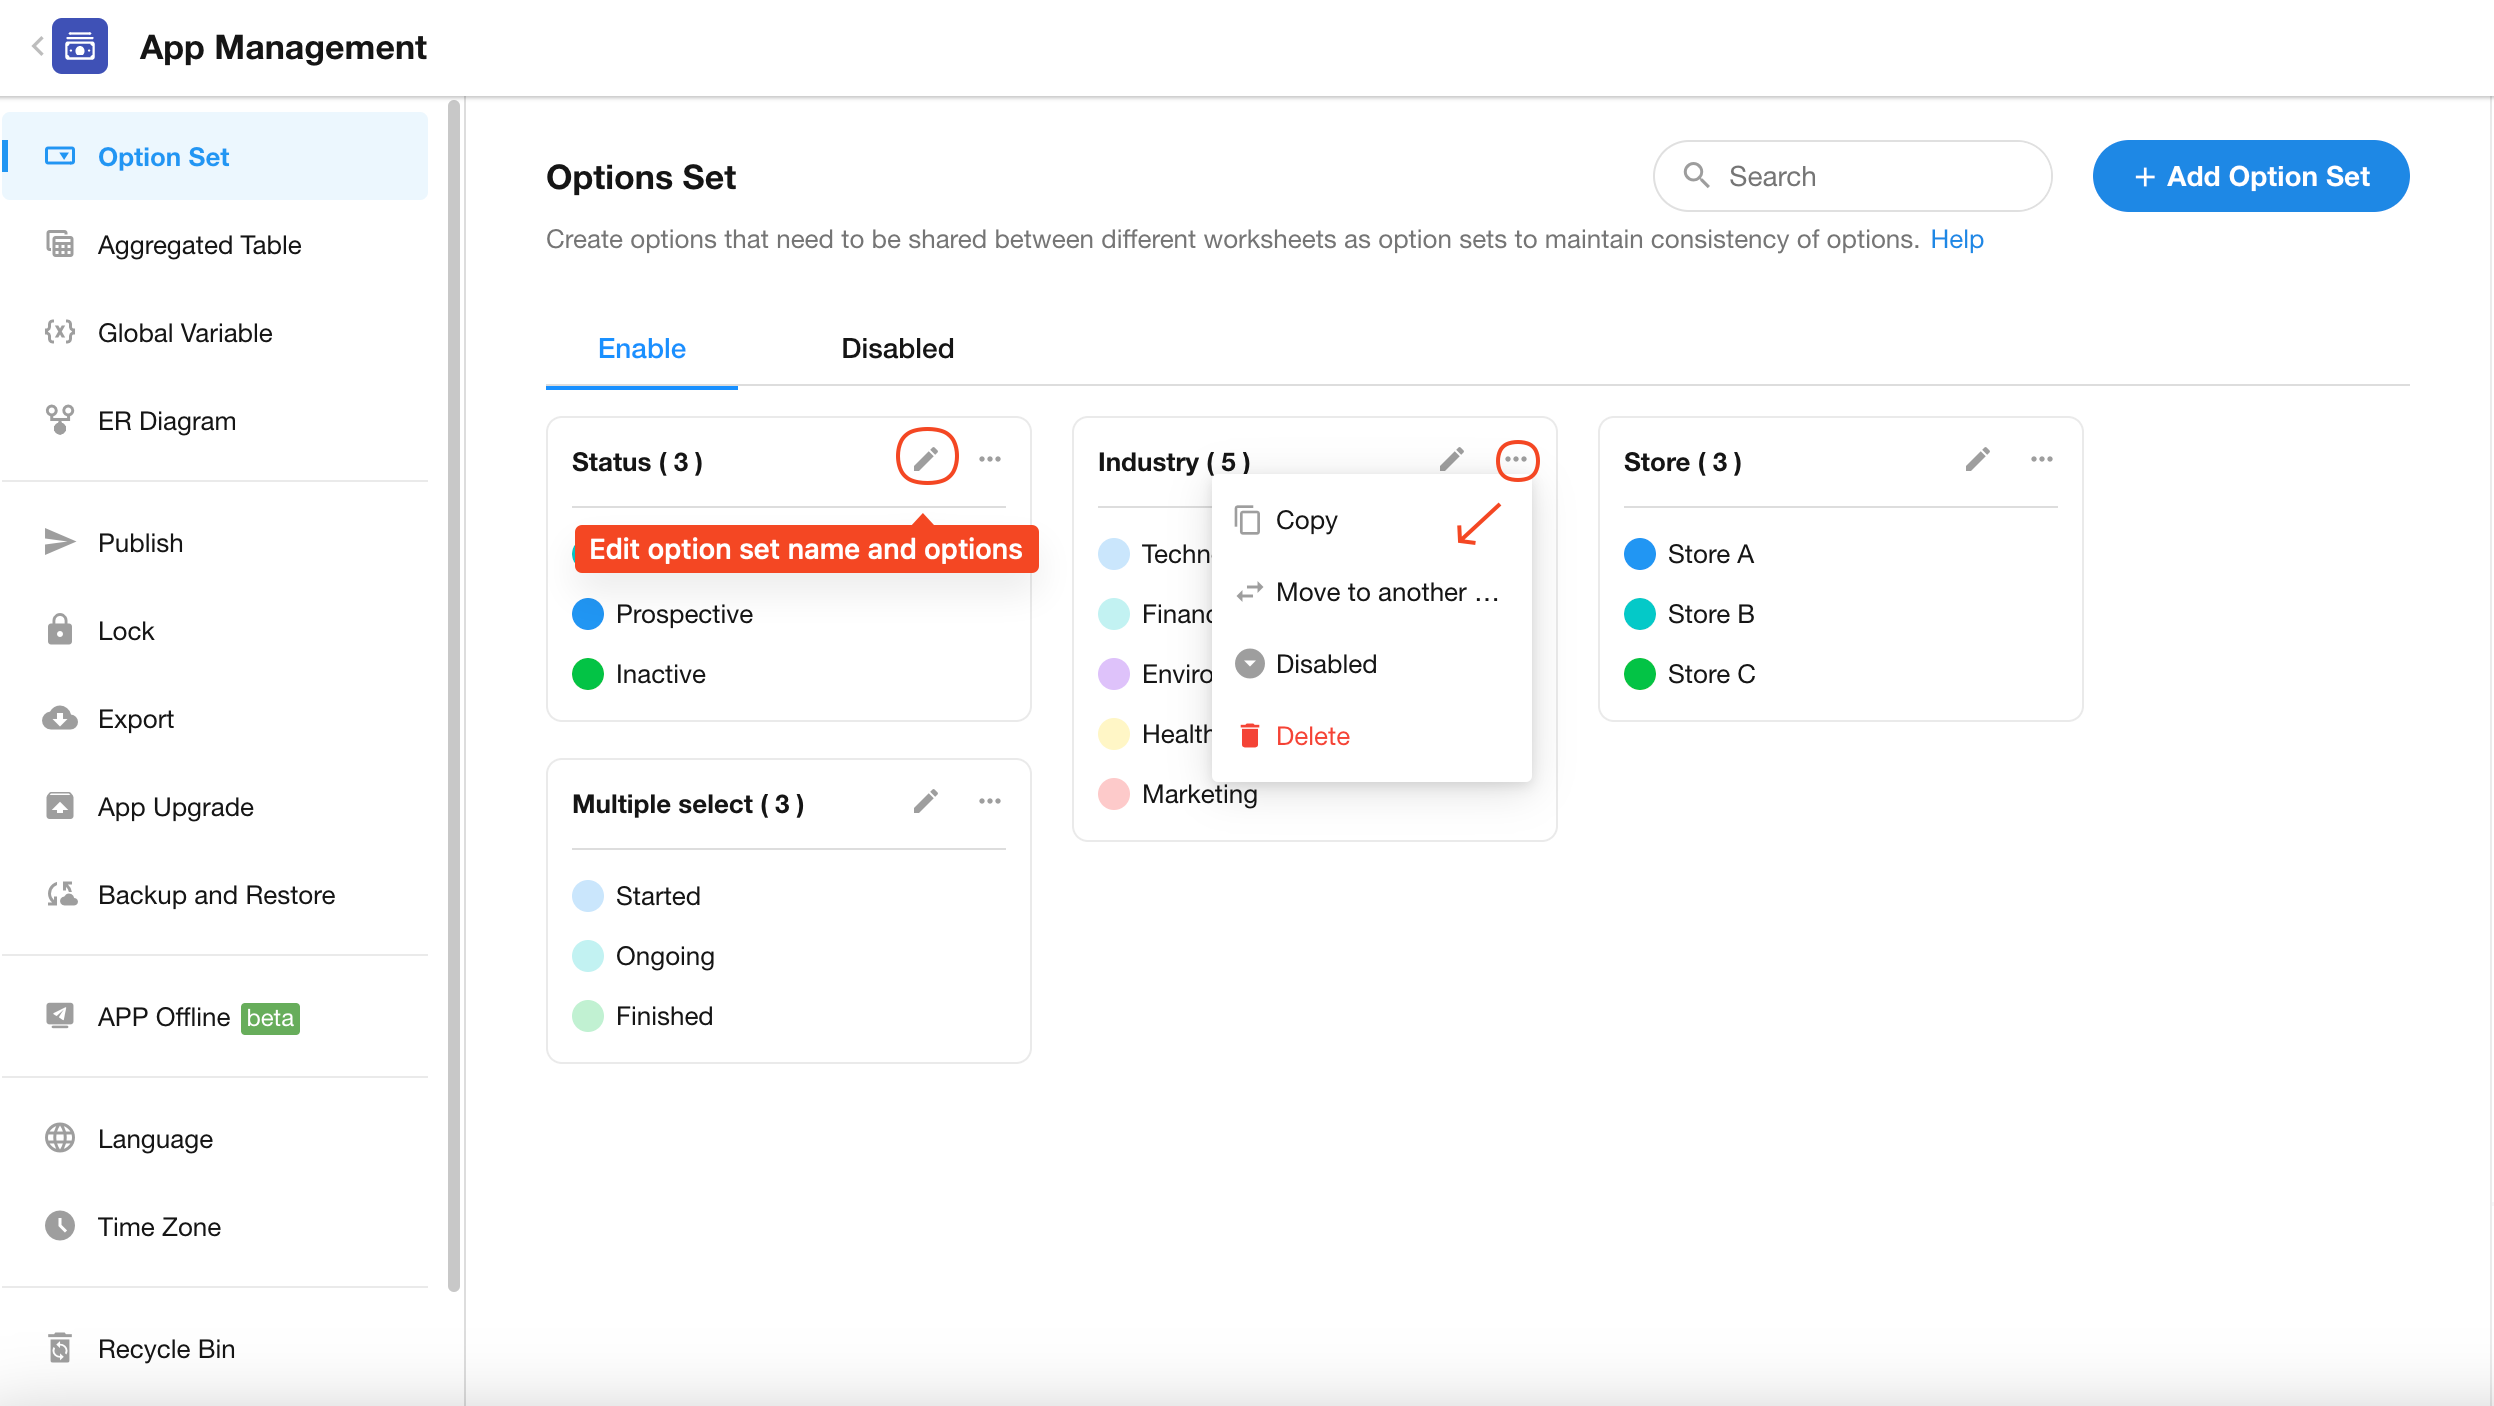This screenshot has width=2494, height=1406.
Task: Open three-dots menu on Multiple select card
Action: (x=989, y=801)
